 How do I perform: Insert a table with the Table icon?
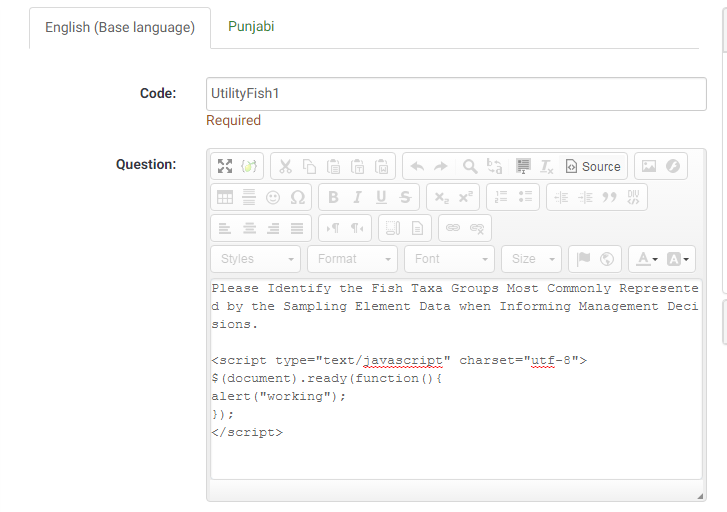coord(225,197)
